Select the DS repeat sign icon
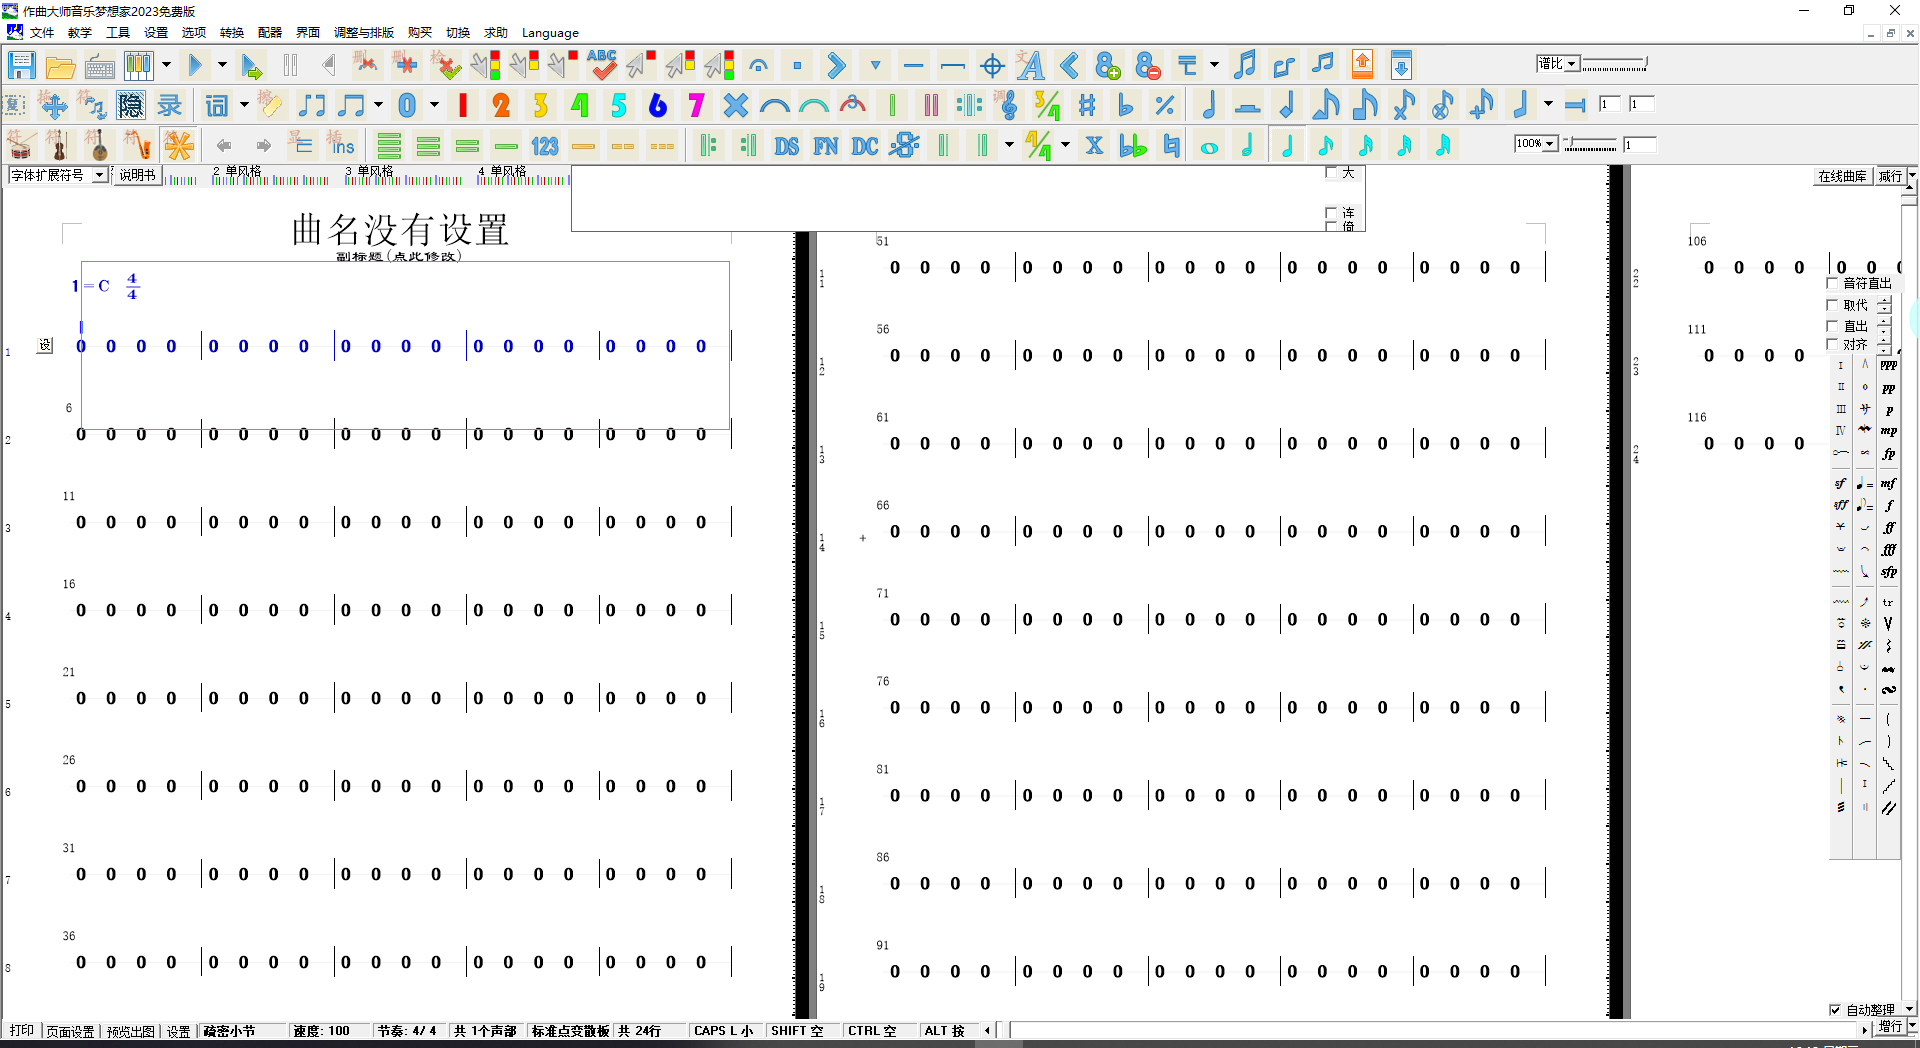The image size is (1920, 1048). click(786, 146)
